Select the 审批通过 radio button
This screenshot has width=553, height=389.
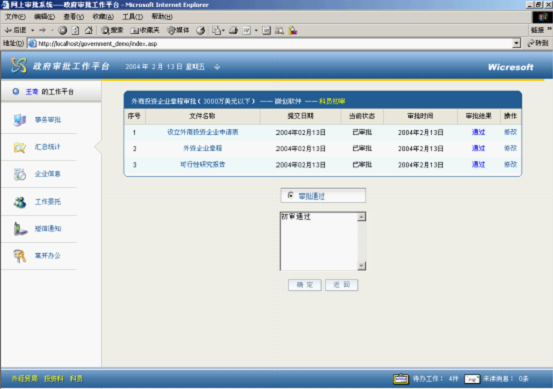(x=290, y=195)
